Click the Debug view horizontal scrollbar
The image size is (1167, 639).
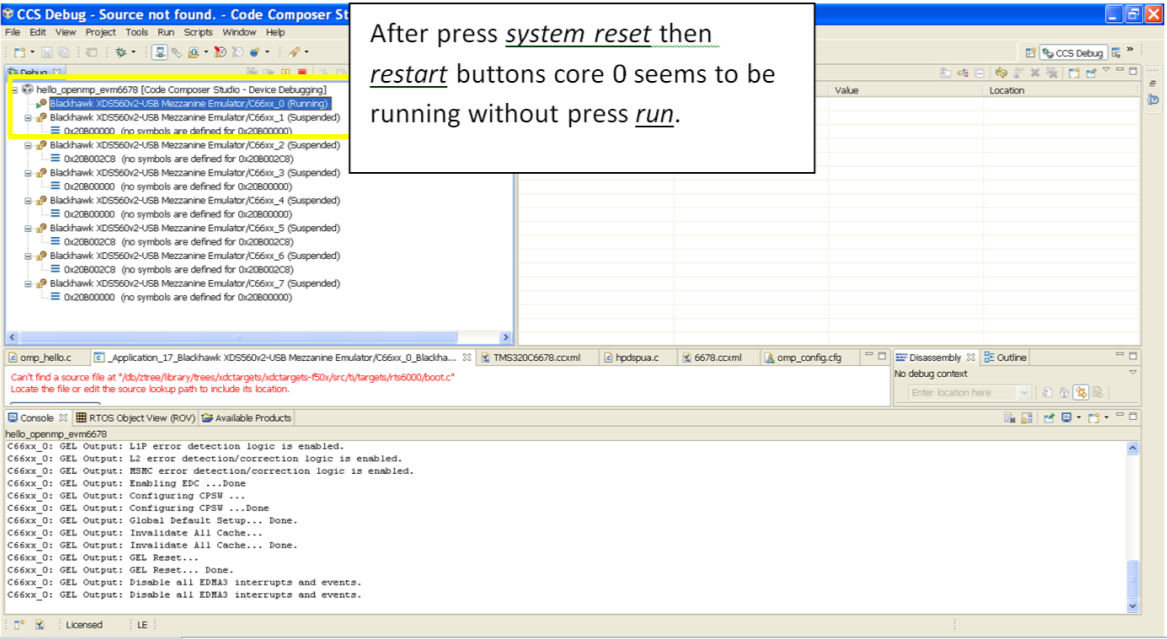[239, 337]
